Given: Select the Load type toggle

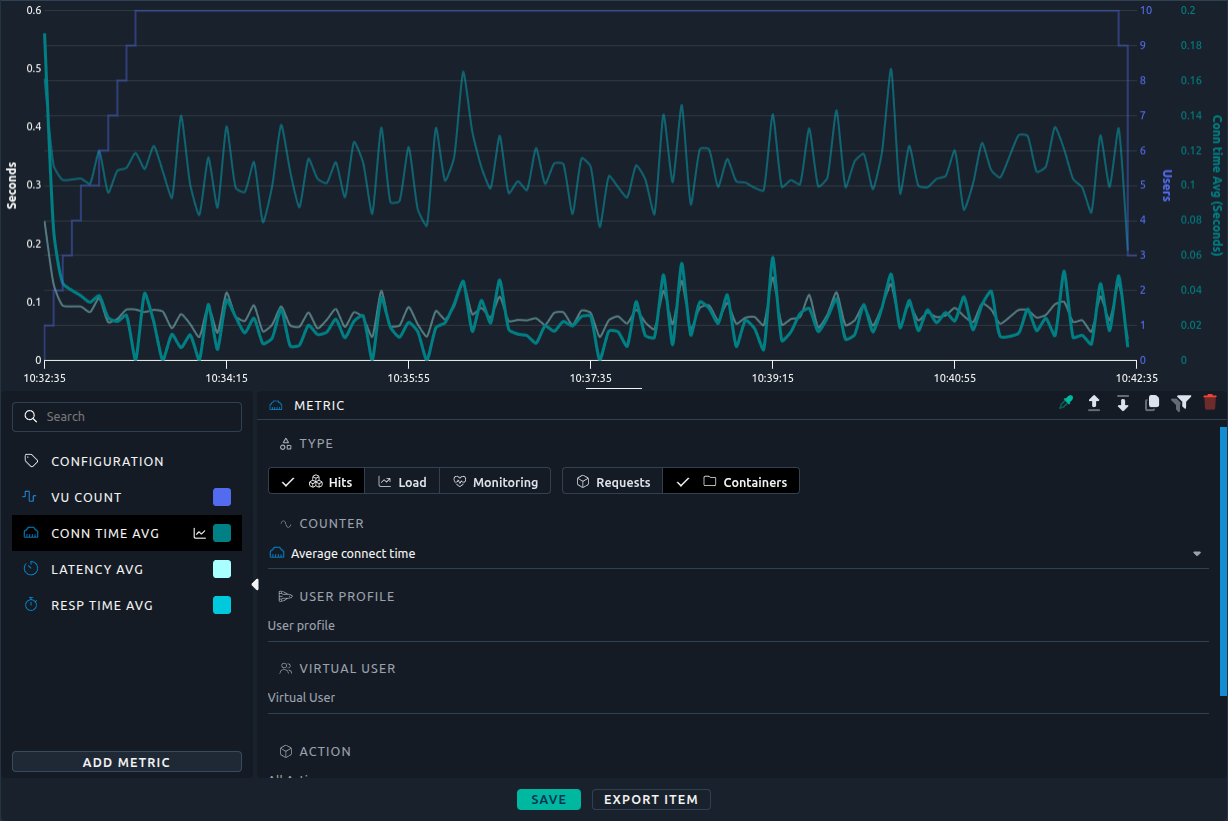Looking at the screenshot, I should pyautogui.click(x=402, y=481).
